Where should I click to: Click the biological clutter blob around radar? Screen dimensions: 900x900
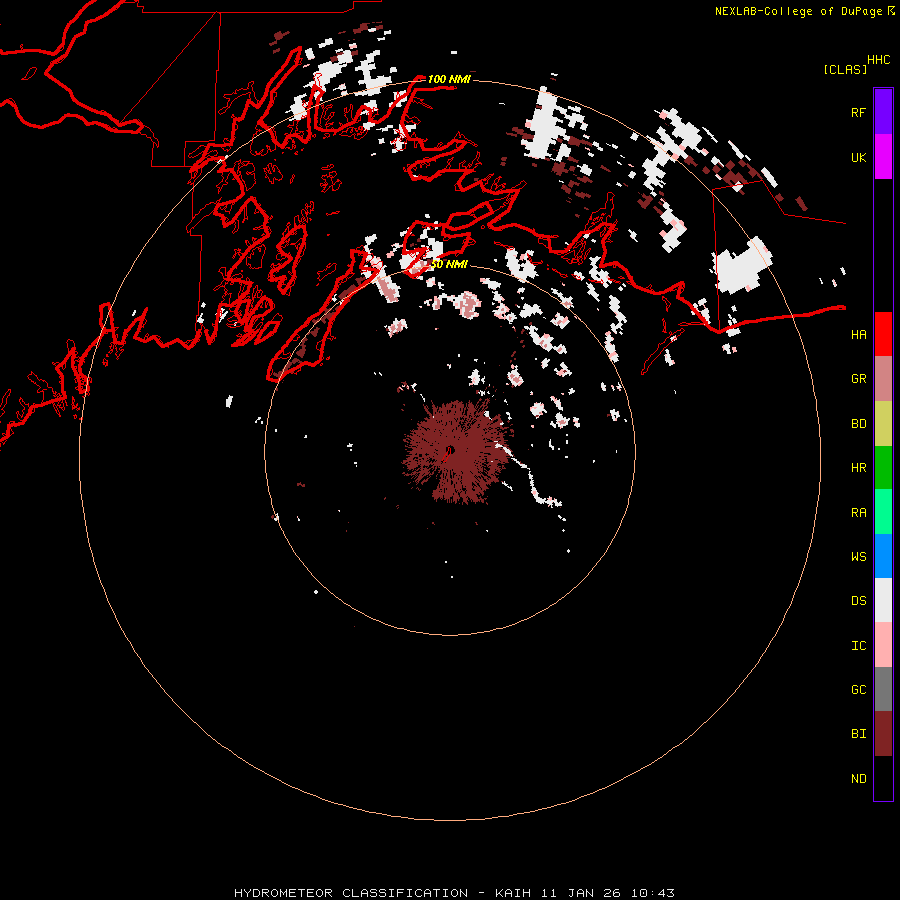click(x=456, y=452)
